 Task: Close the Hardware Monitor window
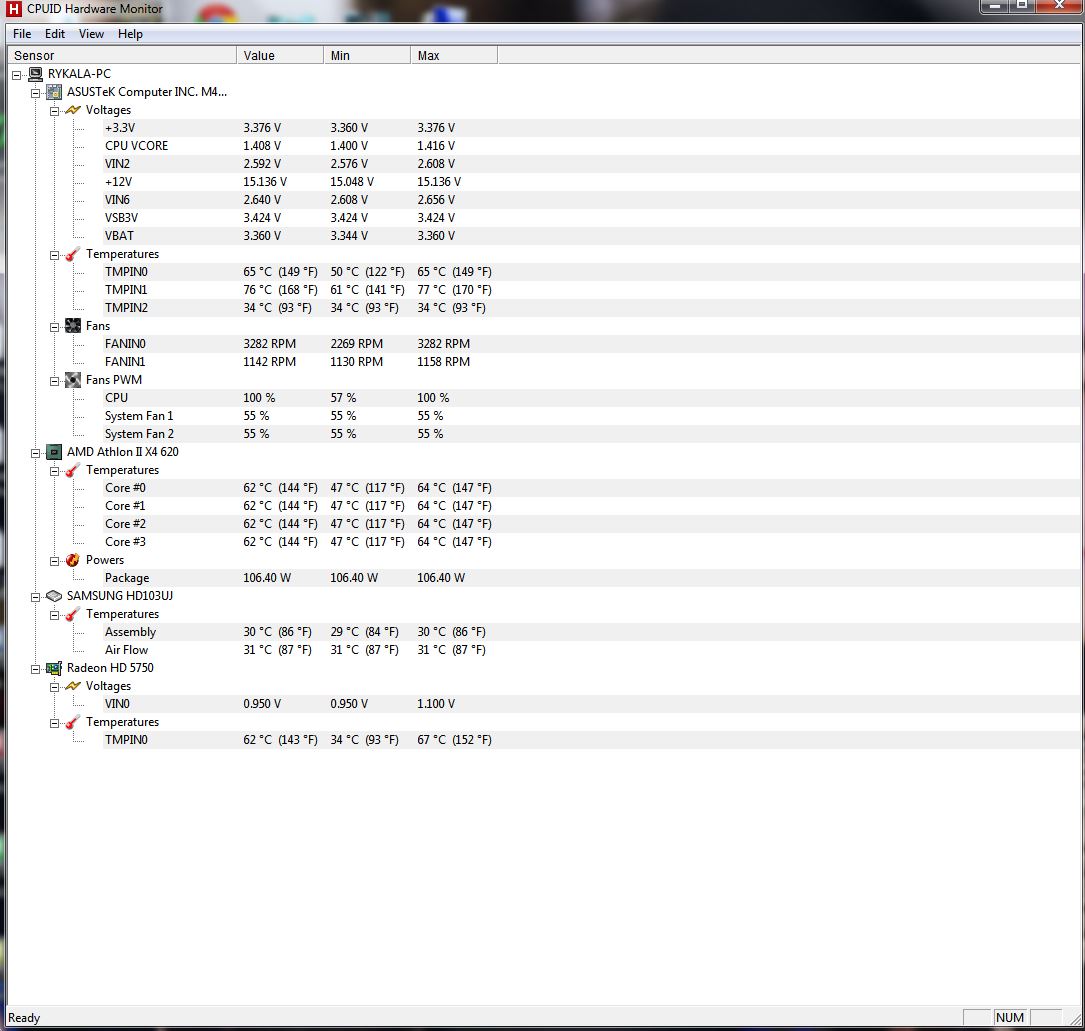[1059, 6]
